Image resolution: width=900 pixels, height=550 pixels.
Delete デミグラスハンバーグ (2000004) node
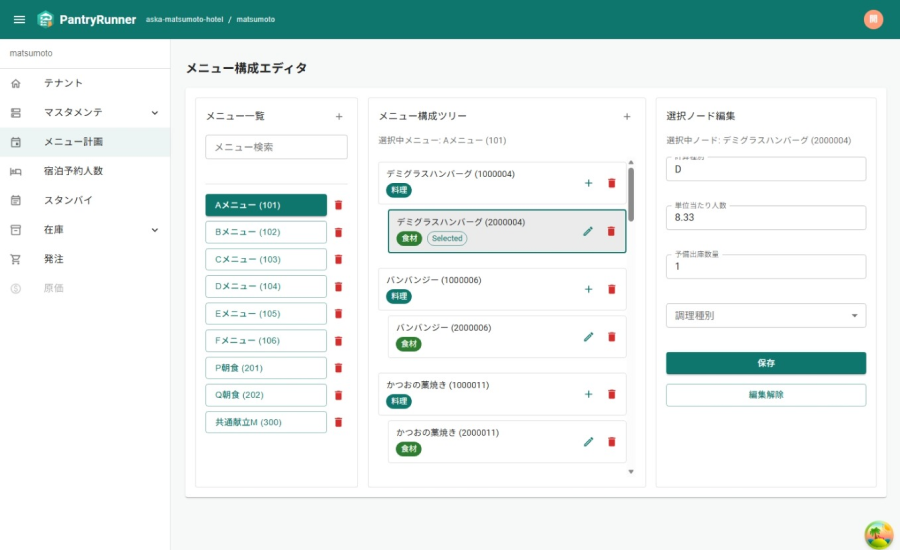pyautogui.click(x=611, y=231)
